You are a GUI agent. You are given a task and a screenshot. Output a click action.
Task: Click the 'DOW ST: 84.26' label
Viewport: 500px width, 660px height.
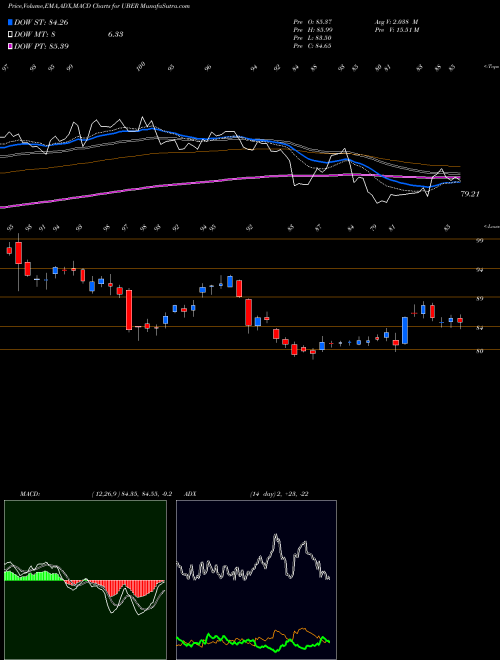[41, 22]
